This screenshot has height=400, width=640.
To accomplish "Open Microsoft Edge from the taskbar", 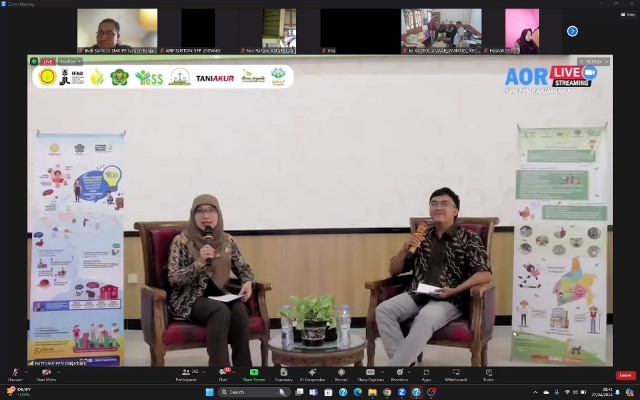I will pyautogui.click(x=358, y=392).
